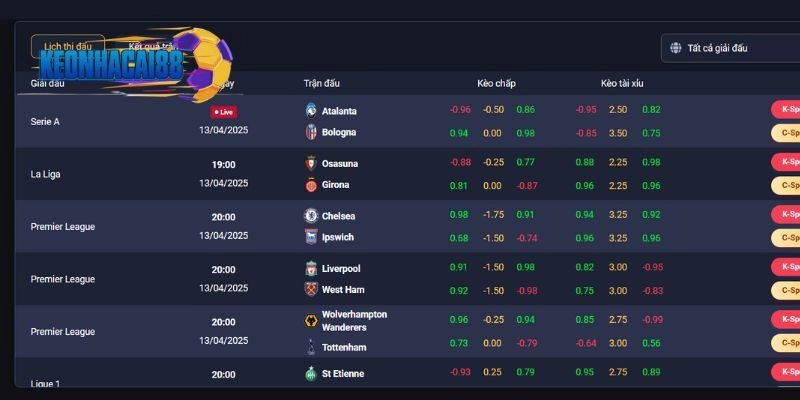
Task: Click the red Live badge on Serie A match
Action: (223, 112)
